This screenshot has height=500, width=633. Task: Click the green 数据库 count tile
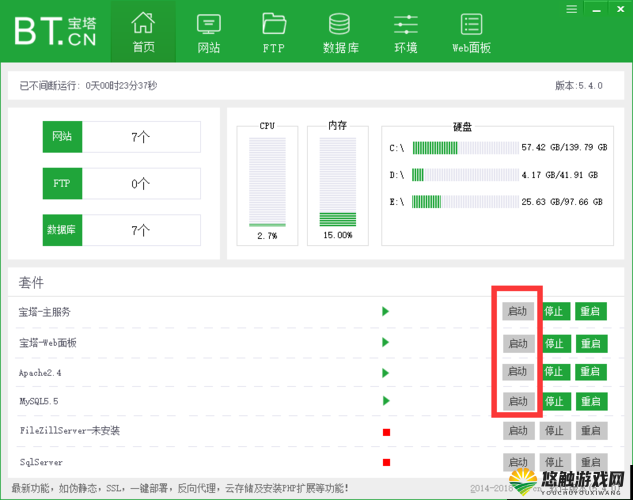click(62, 230)
